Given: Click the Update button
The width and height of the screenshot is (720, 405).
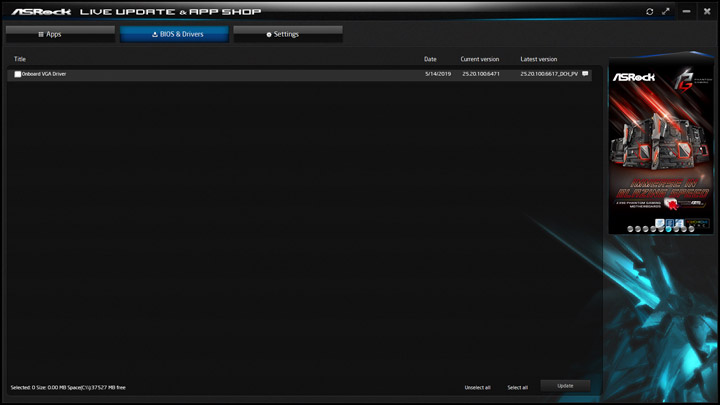Looking at the screenshot, I should pyautogui.click(x=565, y=386).
